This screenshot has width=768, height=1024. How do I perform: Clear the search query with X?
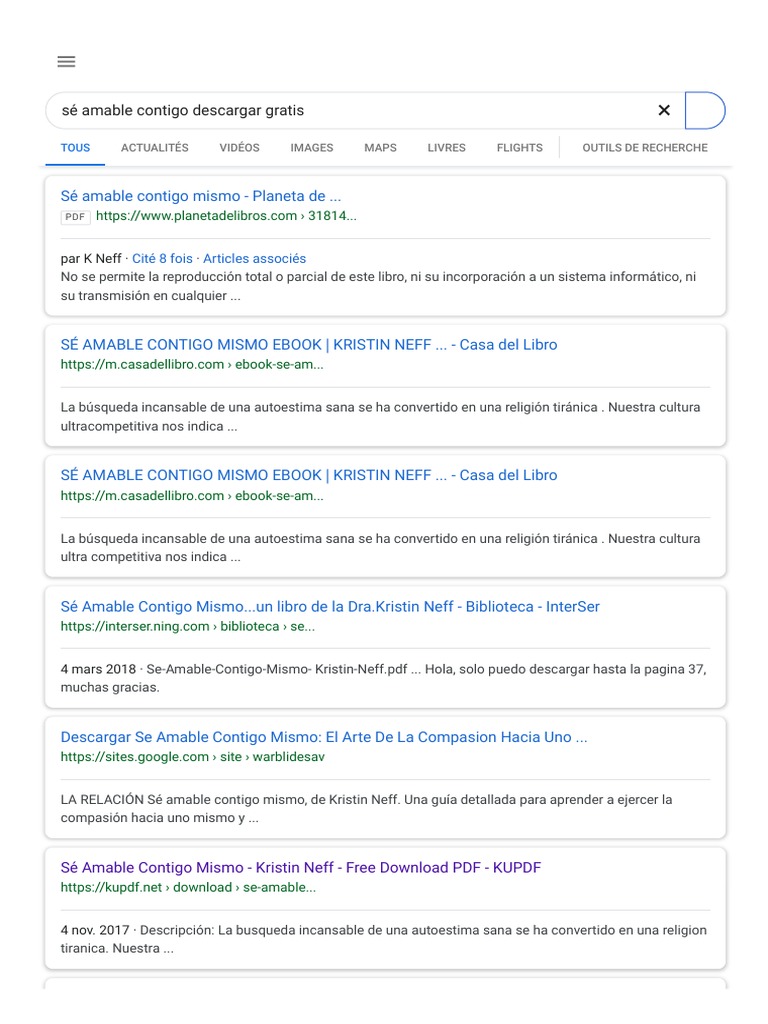click(x=664, y=111)
